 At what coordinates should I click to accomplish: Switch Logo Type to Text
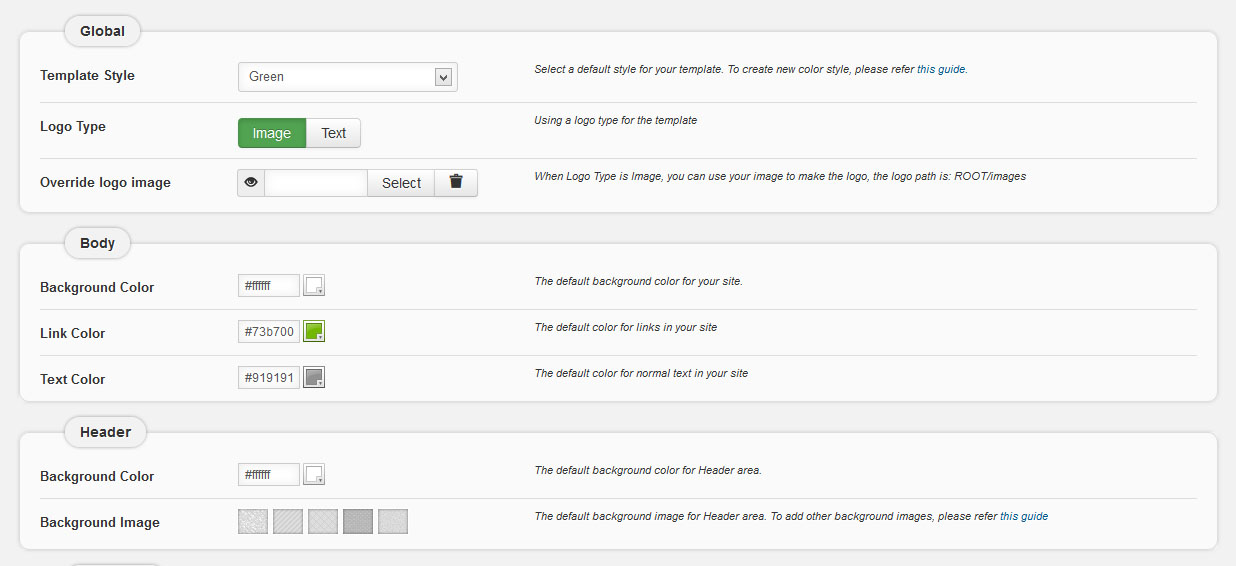[333, 133]
